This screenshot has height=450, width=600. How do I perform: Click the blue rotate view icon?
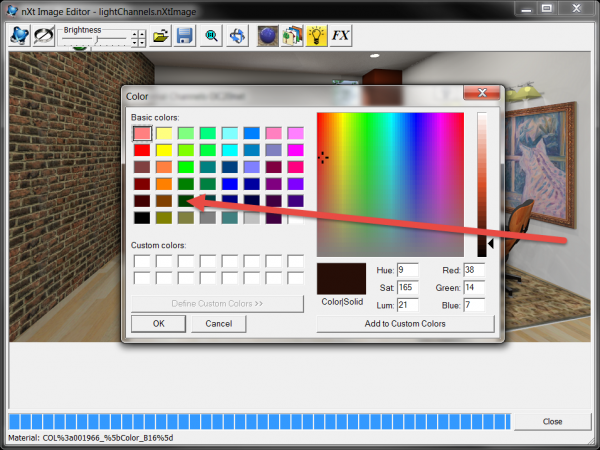click(x=237, y=36)
